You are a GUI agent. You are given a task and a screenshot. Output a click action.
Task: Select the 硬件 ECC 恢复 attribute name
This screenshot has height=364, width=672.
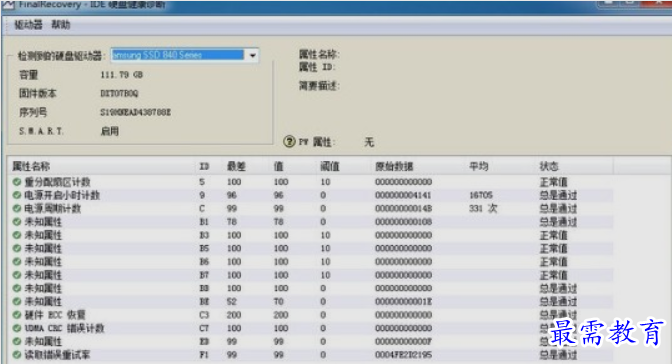(55, 315)
